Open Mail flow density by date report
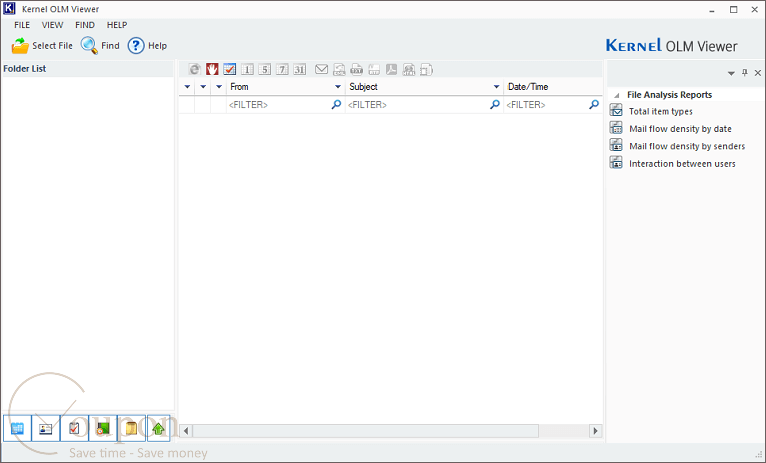Image resolution: width=766 pixels, height=463 pixels. pyautogui.click(x=680, y=129)
